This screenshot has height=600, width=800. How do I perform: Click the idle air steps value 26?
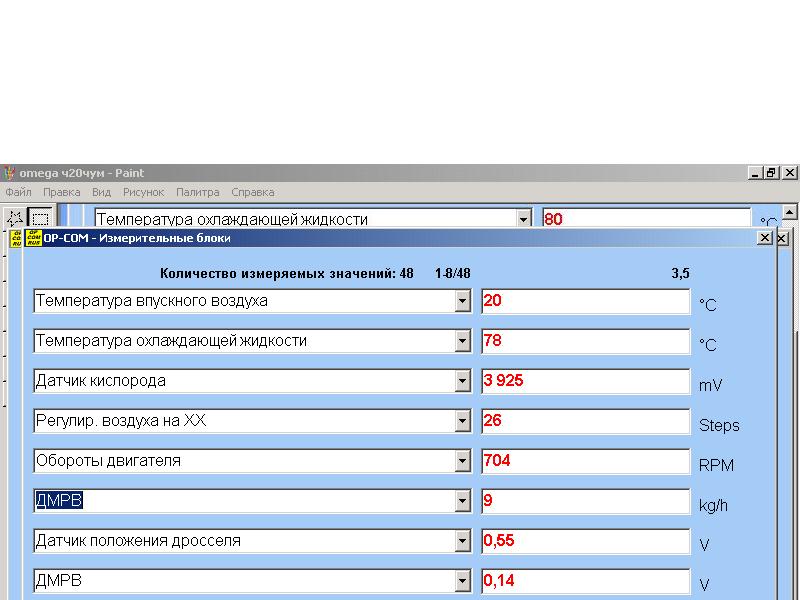(x=586, y=421)
